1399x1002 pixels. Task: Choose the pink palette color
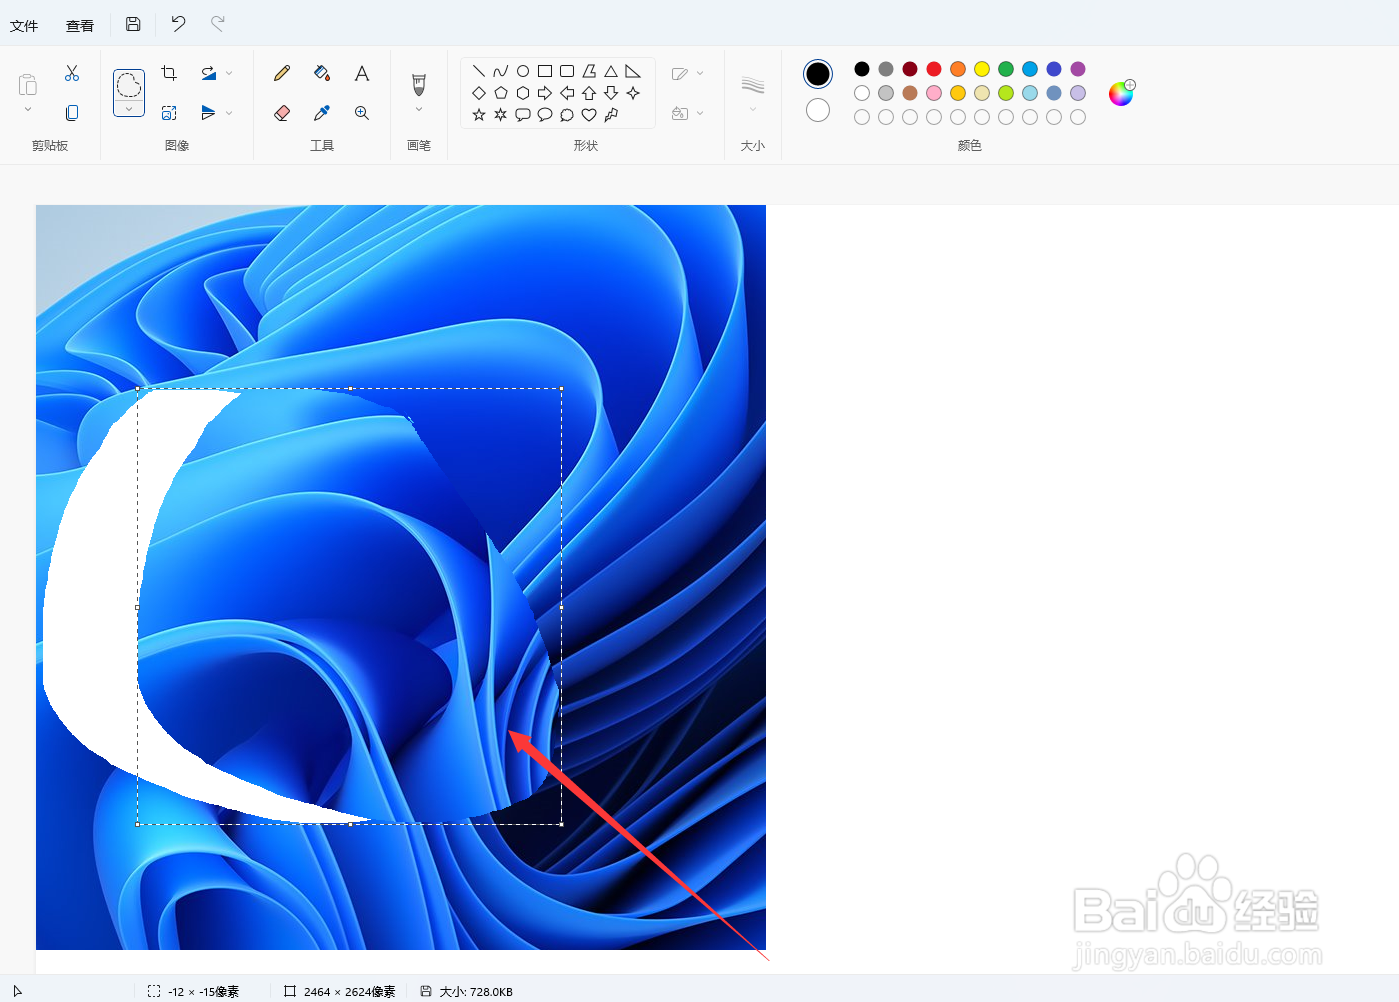tap(934, 93)
